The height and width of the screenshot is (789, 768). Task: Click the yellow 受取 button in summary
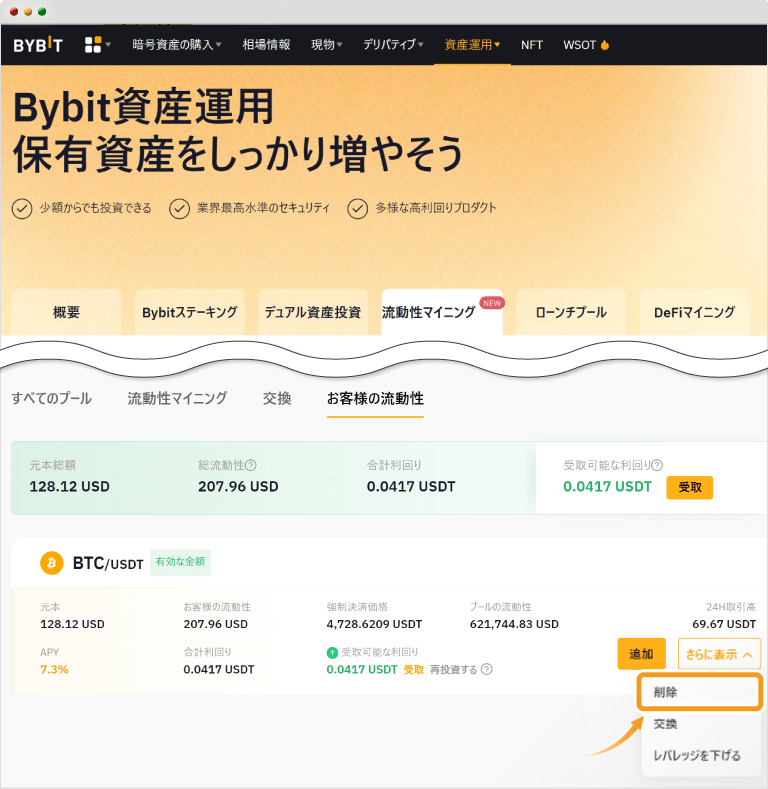[x=689, y=487]
